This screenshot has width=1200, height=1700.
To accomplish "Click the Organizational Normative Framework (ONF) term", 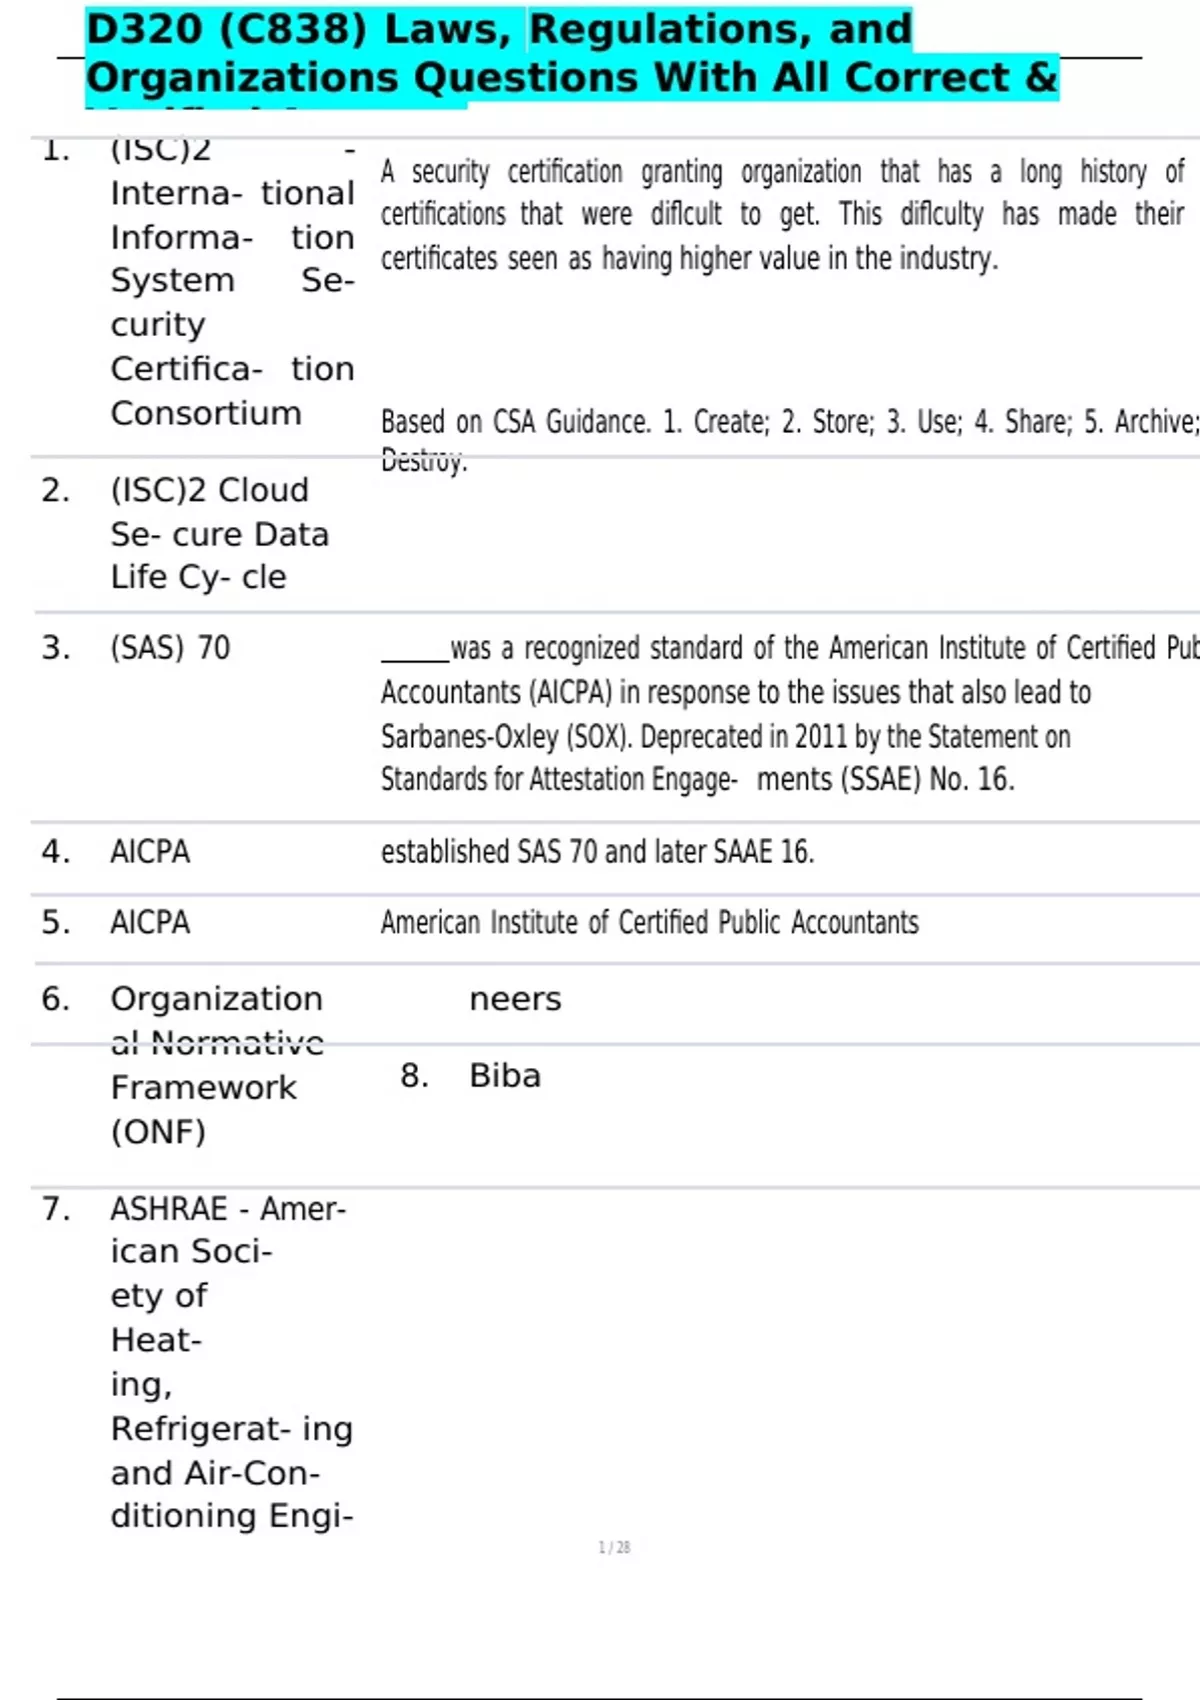I will [217, 1065].
